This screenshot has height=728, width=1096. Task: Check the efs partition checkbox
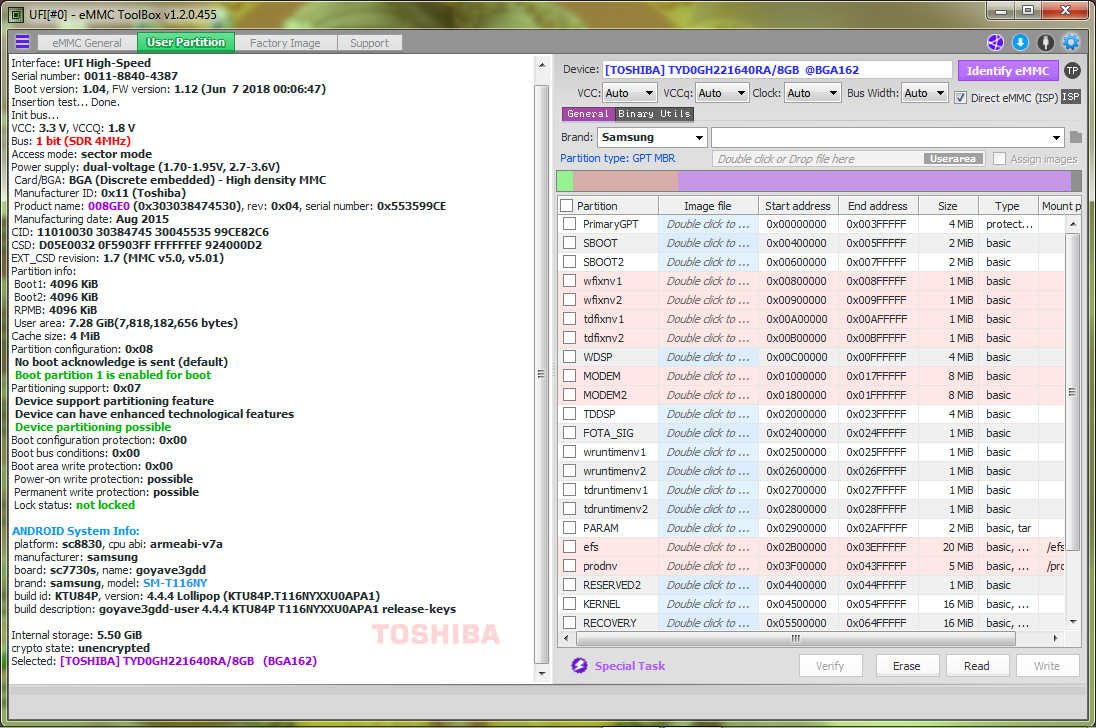click(570, 546)
